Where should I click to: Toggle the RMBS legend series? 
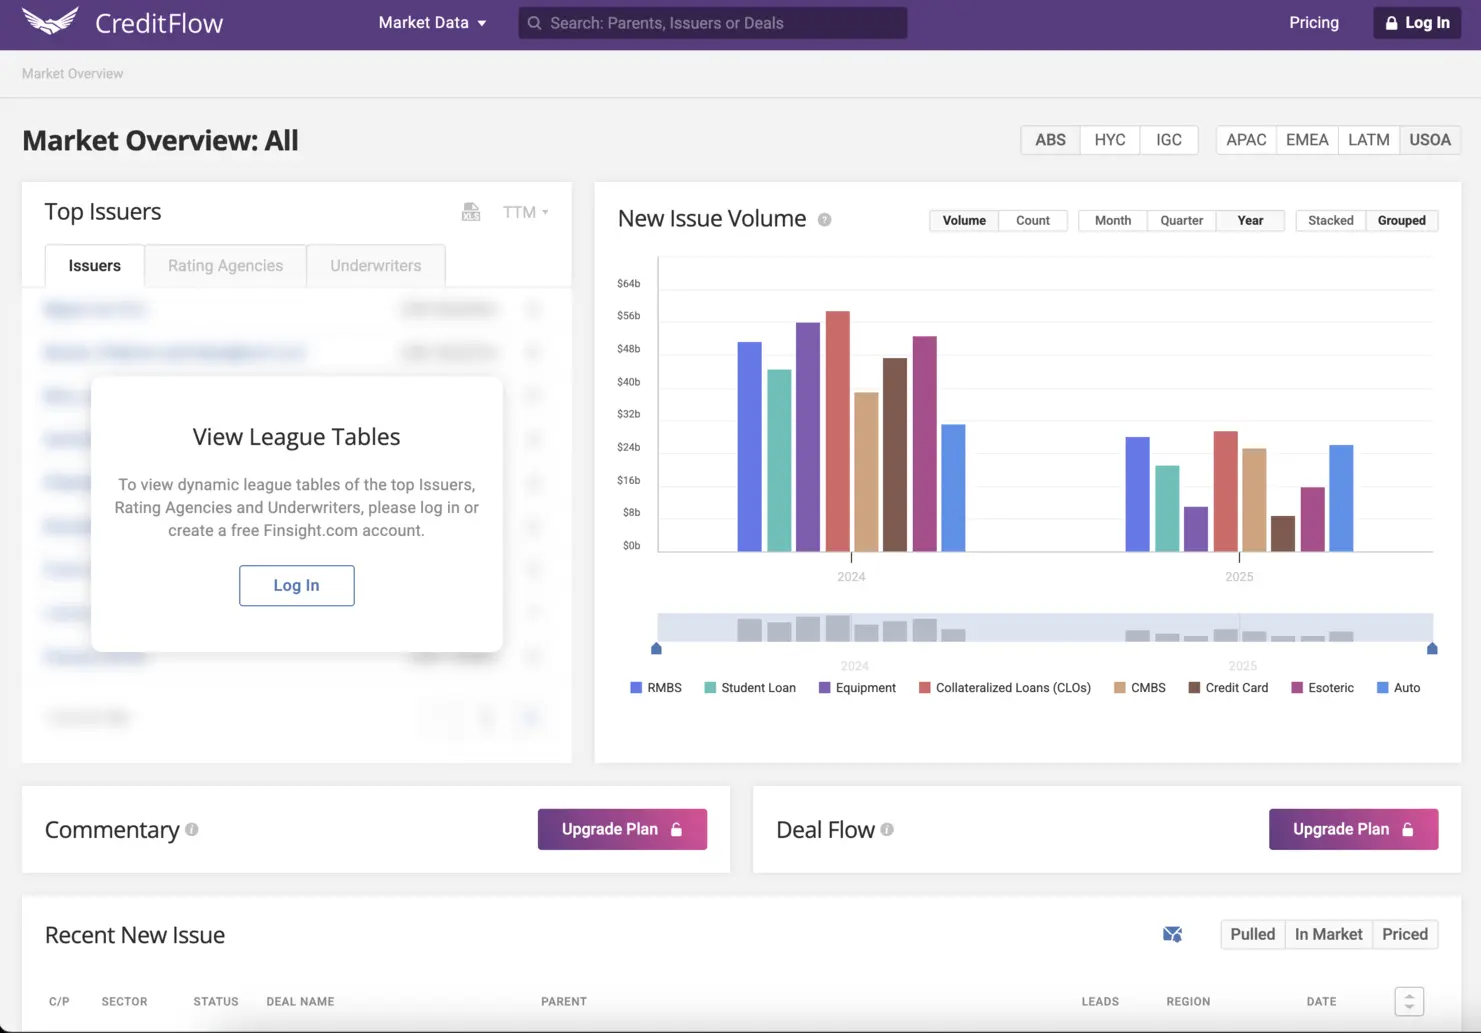(x=656, y=688)
